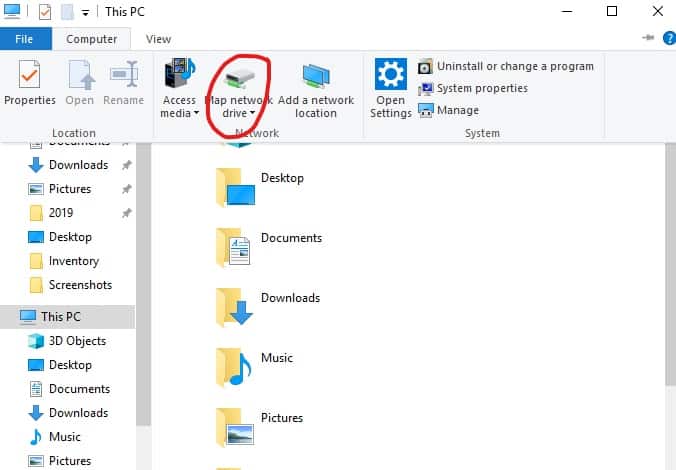Image resolution: width=676 pixels, height=470 pixels.
Task: Click the Quick Access new folder icon
Action: [x=67, y=12]
